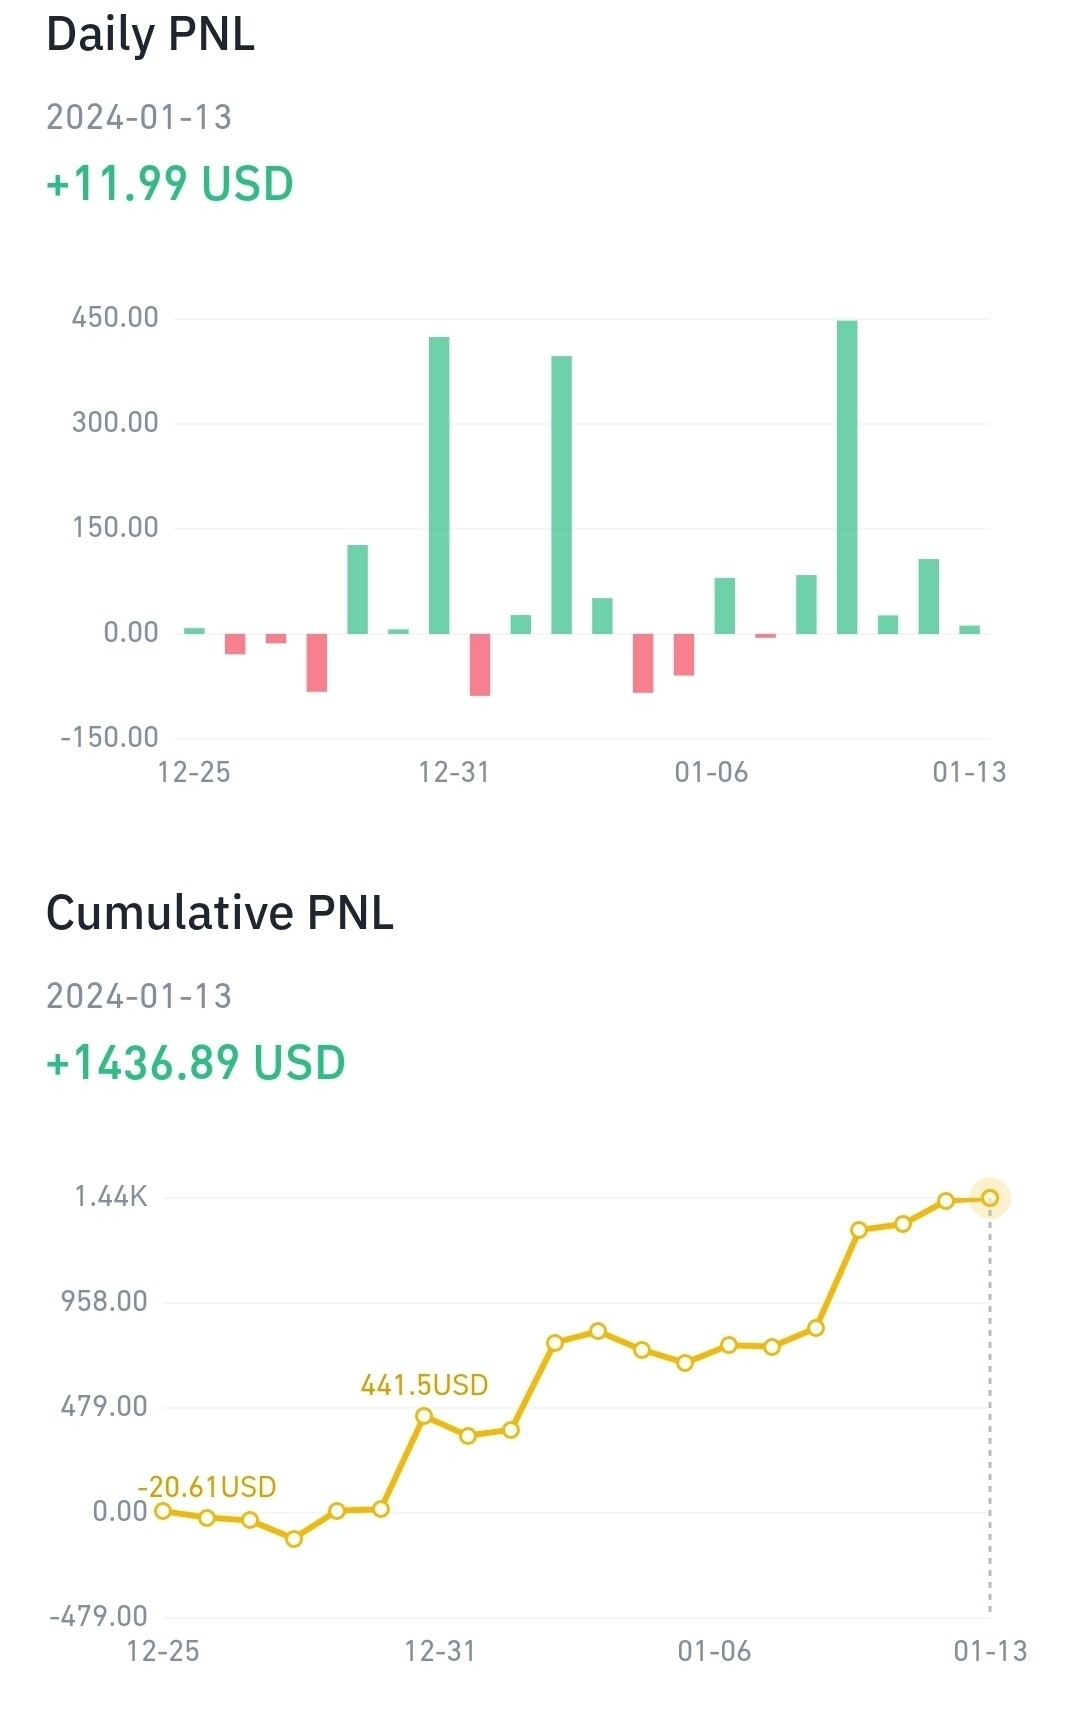
Task: Select the lowest point on Cumulative PNL line
Action: 293,1539
